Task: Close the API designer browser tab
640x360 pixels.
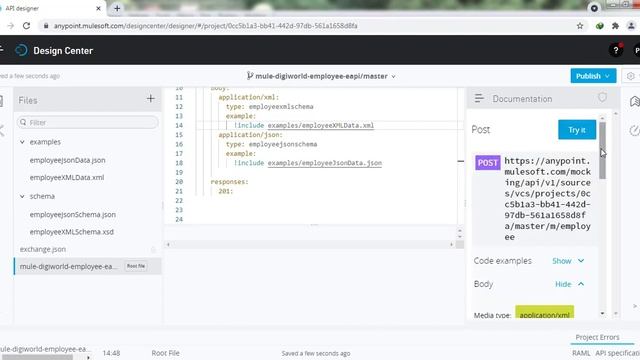Action: click(98, 8)
